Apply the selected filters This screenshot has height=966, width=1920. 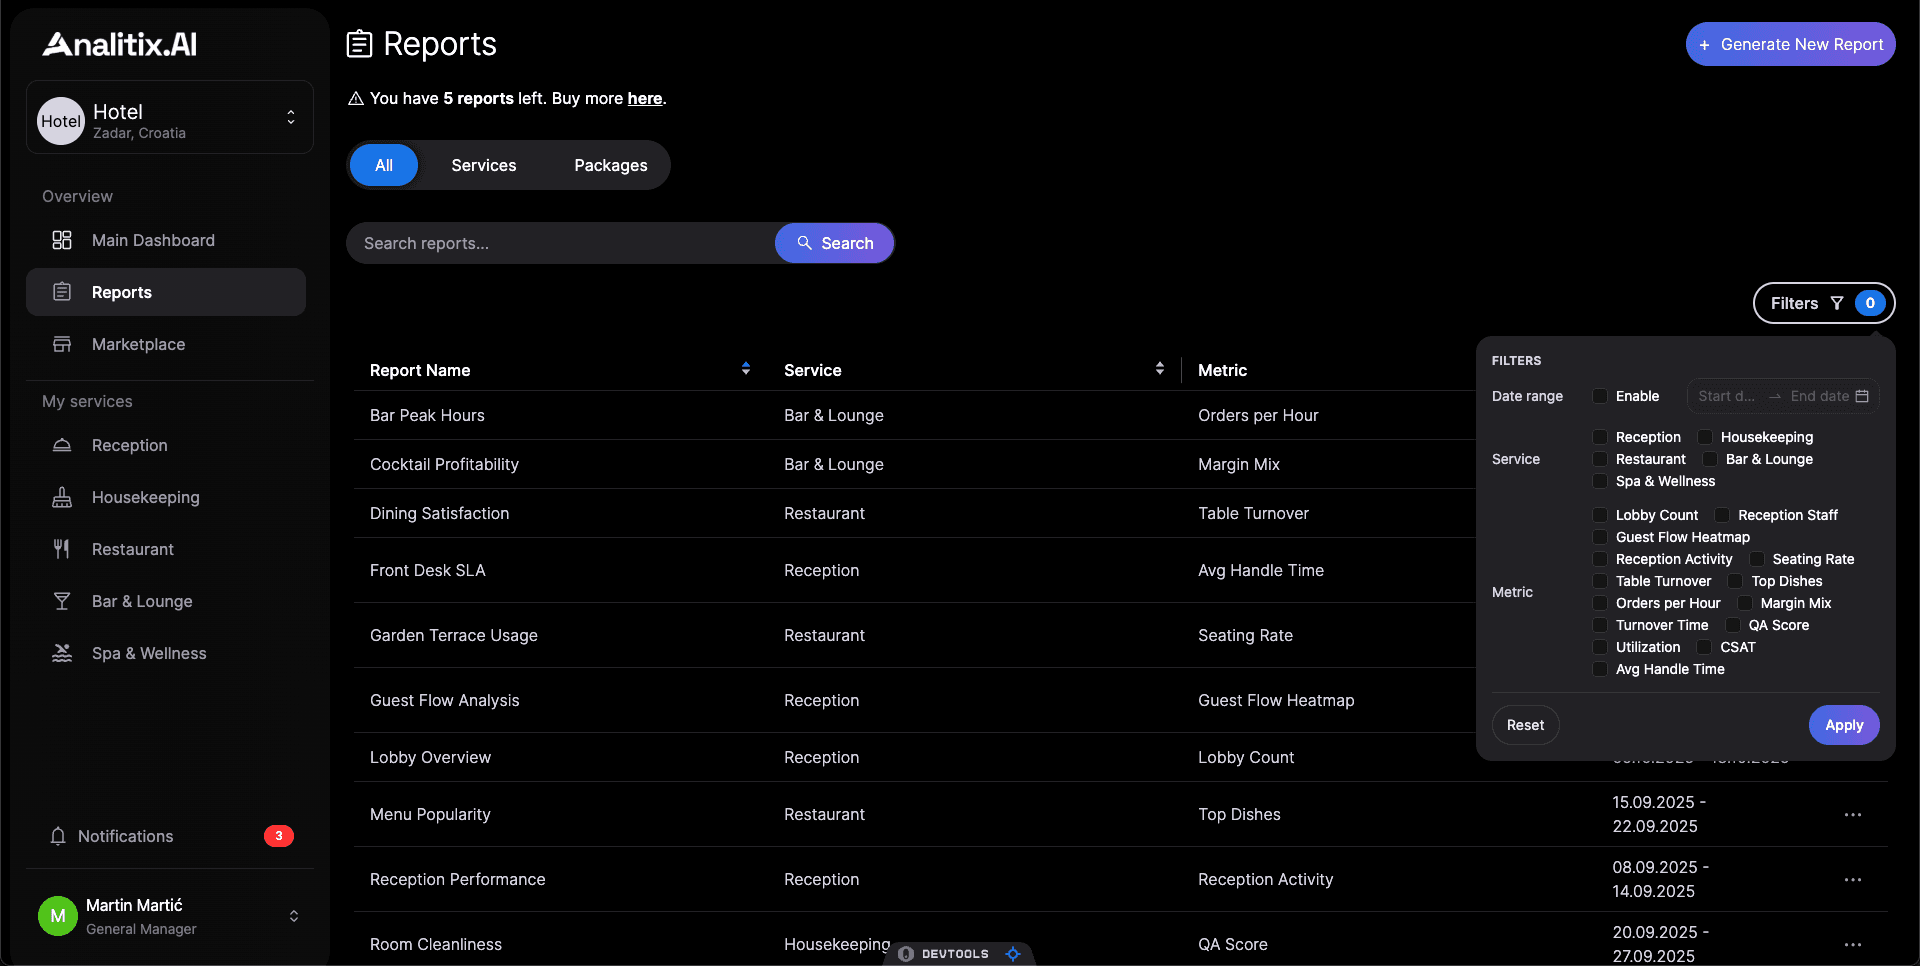(x=1843, y=725)
